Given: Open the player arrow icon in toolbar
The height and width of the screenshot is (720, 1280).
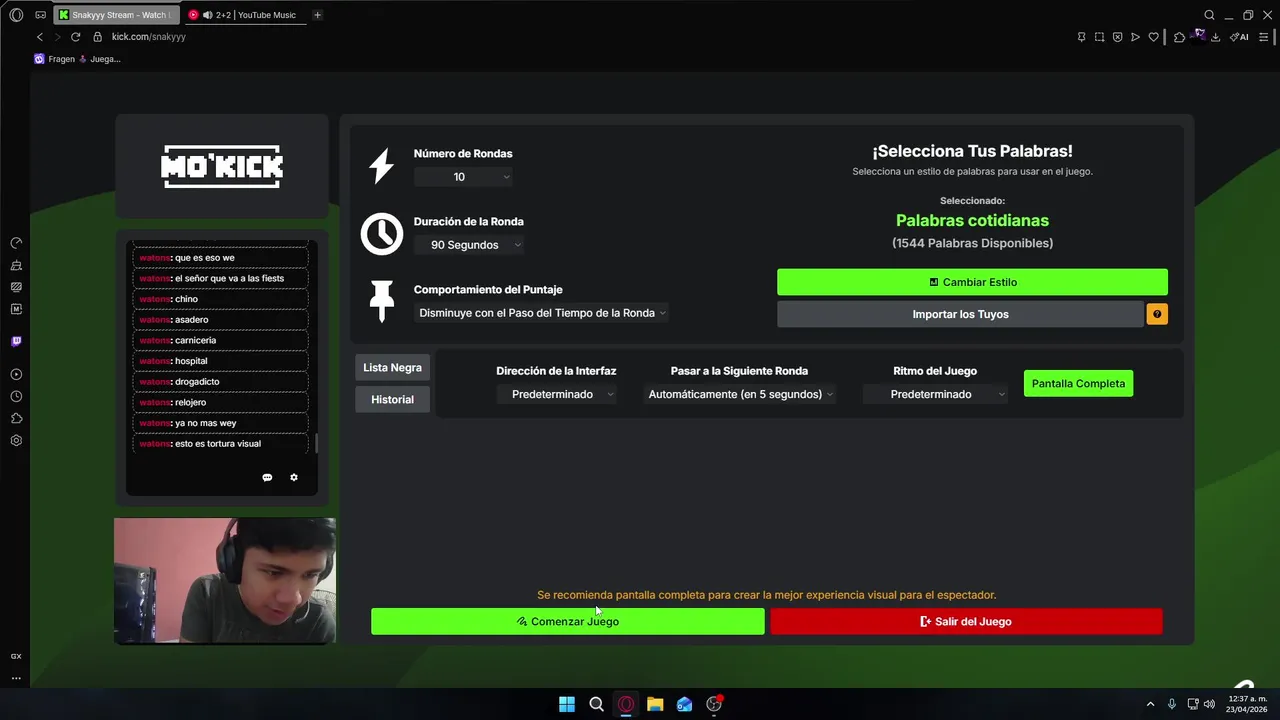Looking at the screenshot, I should [x=1135, y=37].
